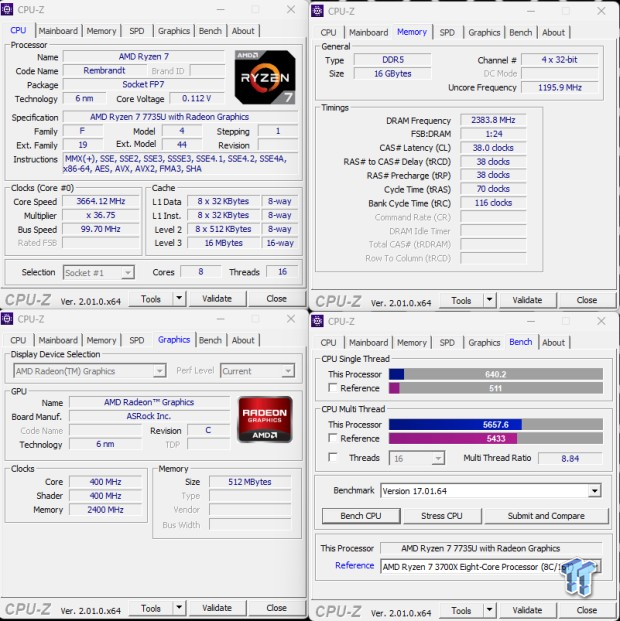The image size is (620, 621).
Task: Open the Reference processor Ryzen 7 3700X dropdown
Action: tap(595, 567)
